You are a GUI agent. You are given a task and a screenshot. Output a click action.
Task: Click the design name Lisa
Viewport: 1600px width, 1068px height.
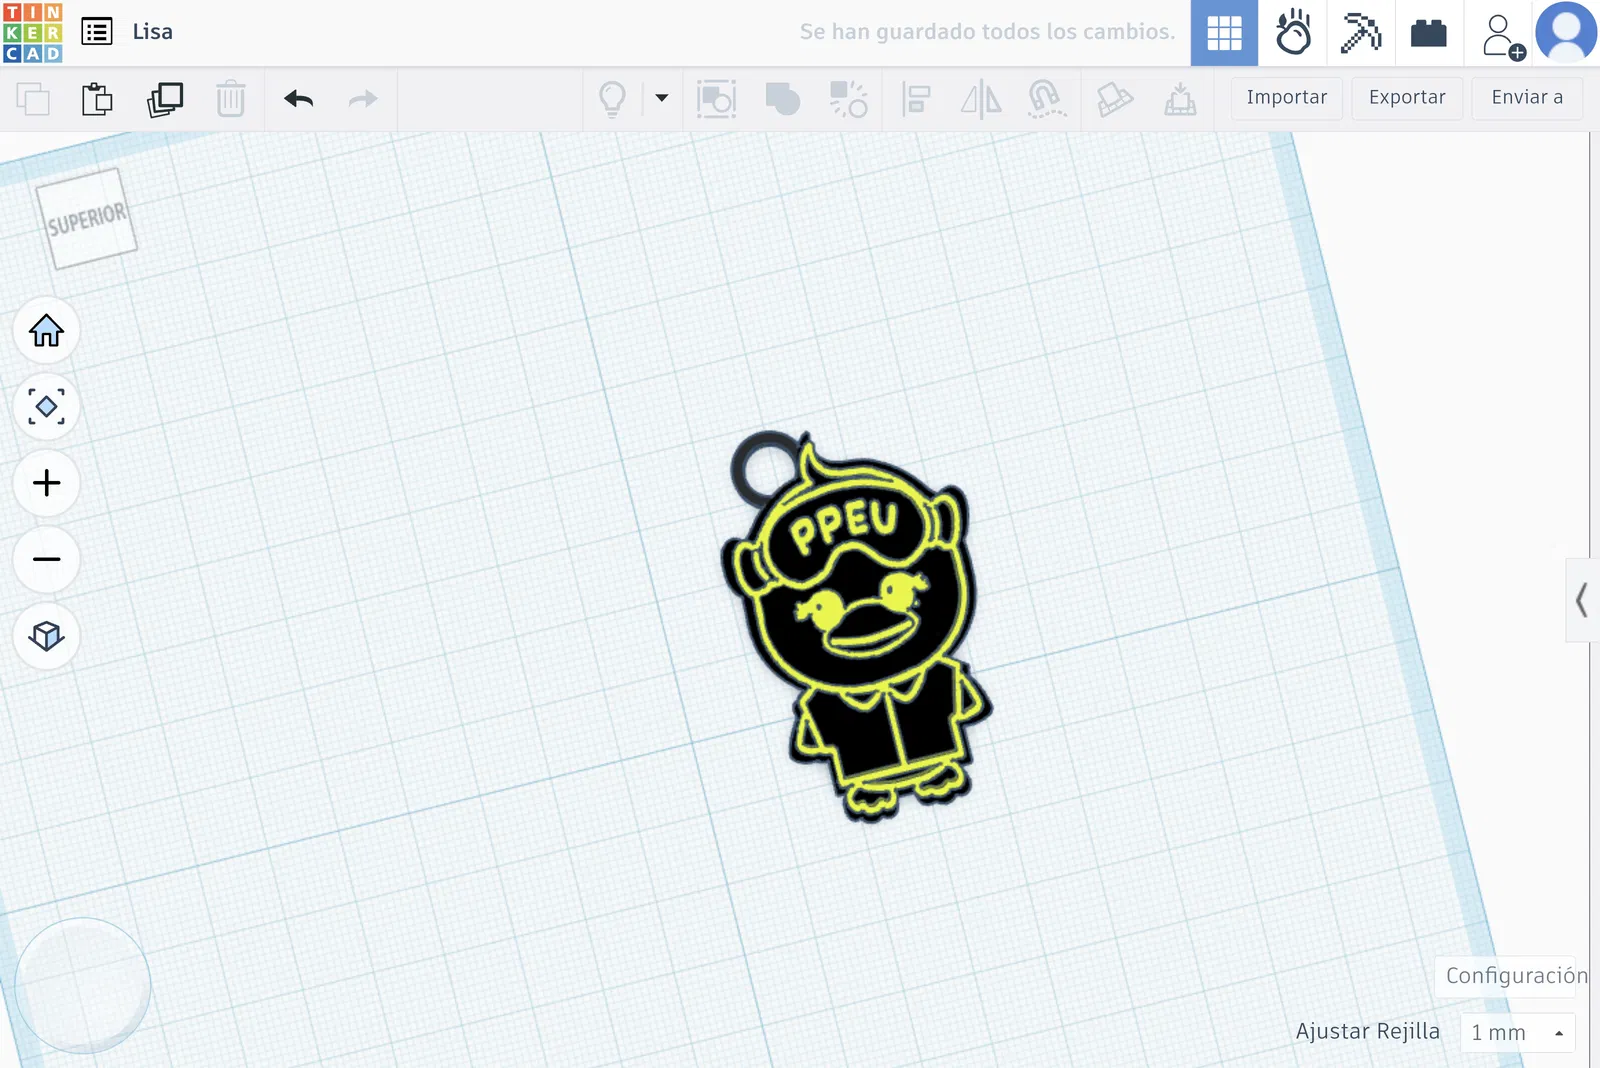pyautogui.click(x=153, y=32)
